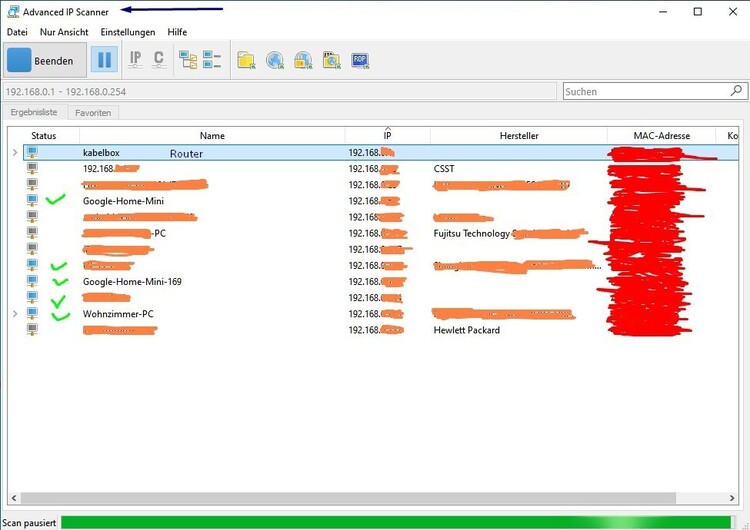Click the CSST manufacturer cell
The width and height of the screenshot is (750, 530).
click(444, 168)
